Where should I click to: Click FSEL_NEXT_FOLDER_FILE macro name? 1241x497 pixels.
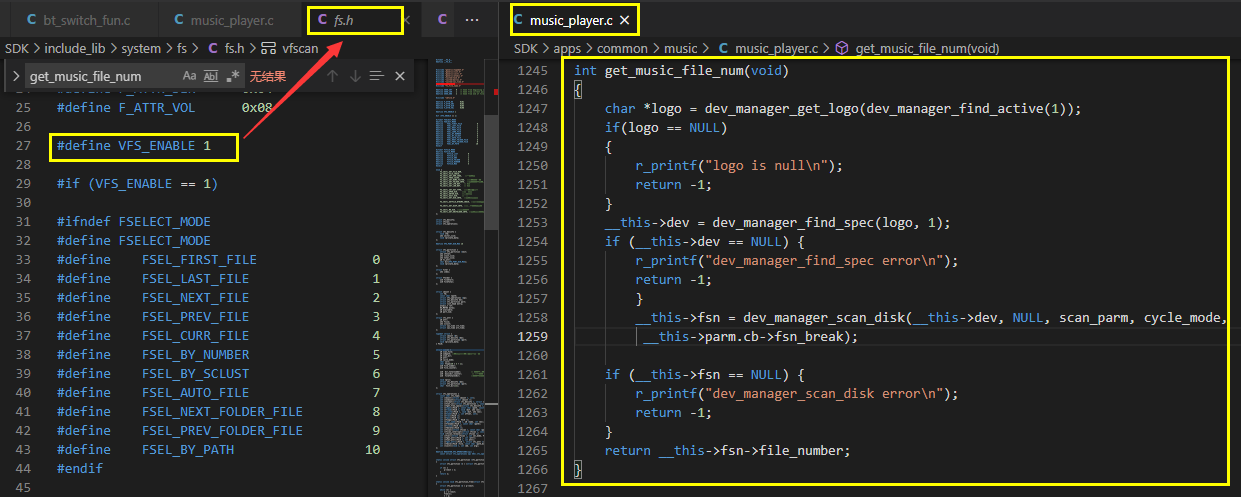[222, 412]
